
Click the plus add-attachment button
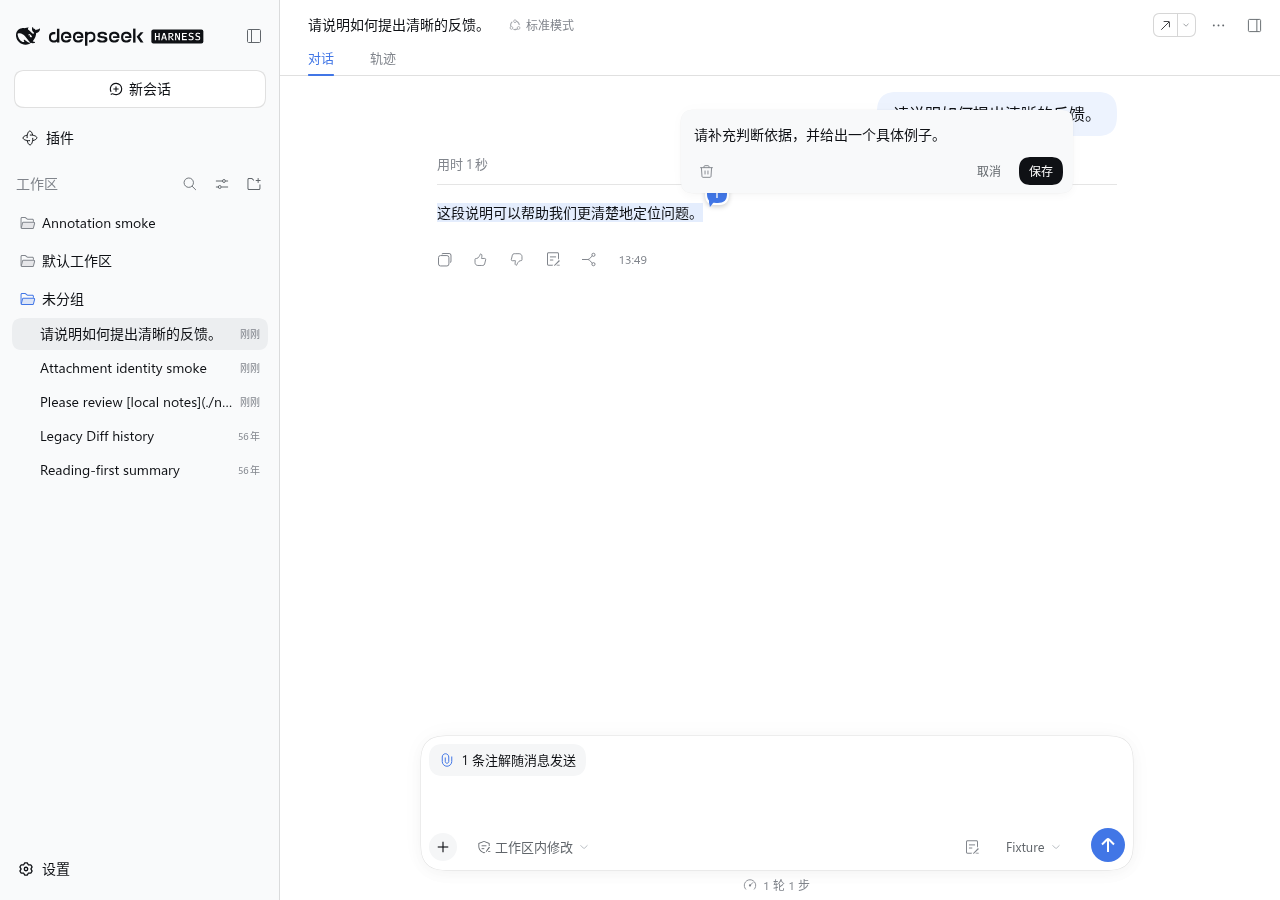pyautogui.click(x=443, y=847)
